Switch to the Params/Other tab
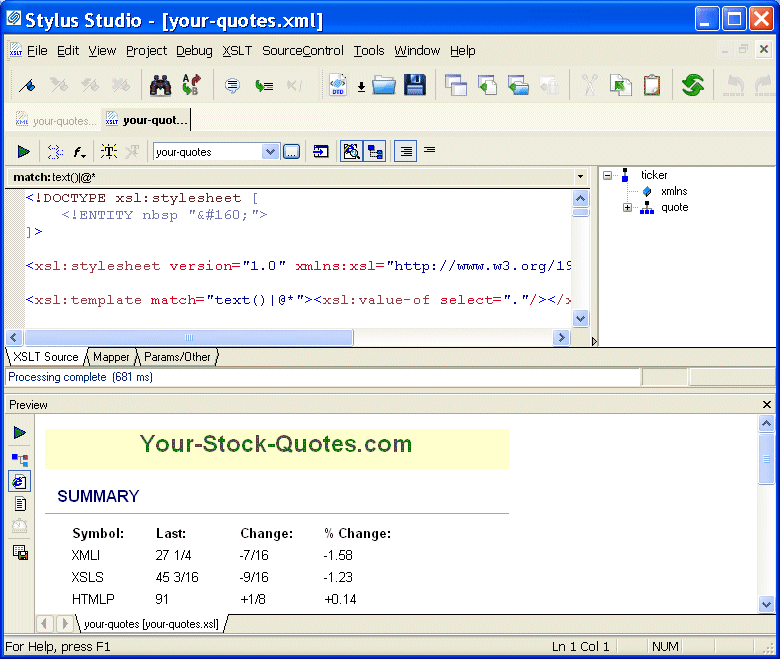Screen dimensions: 780x659 177,357
